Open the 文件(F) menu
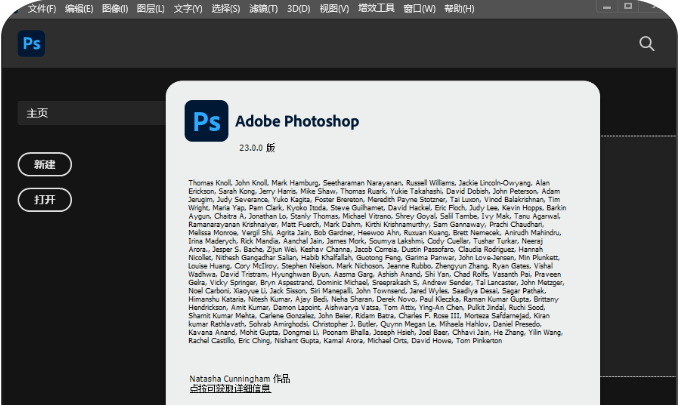The image size is (678, 405). point(43,9)
